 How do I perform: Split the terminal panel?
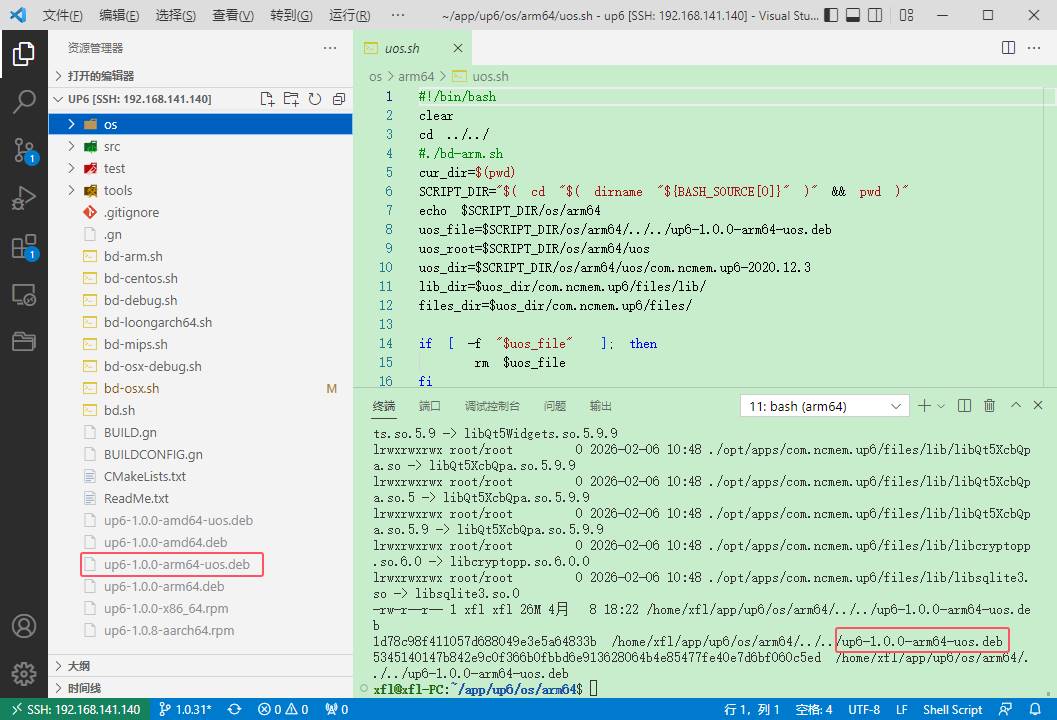[x=964, y=406]
